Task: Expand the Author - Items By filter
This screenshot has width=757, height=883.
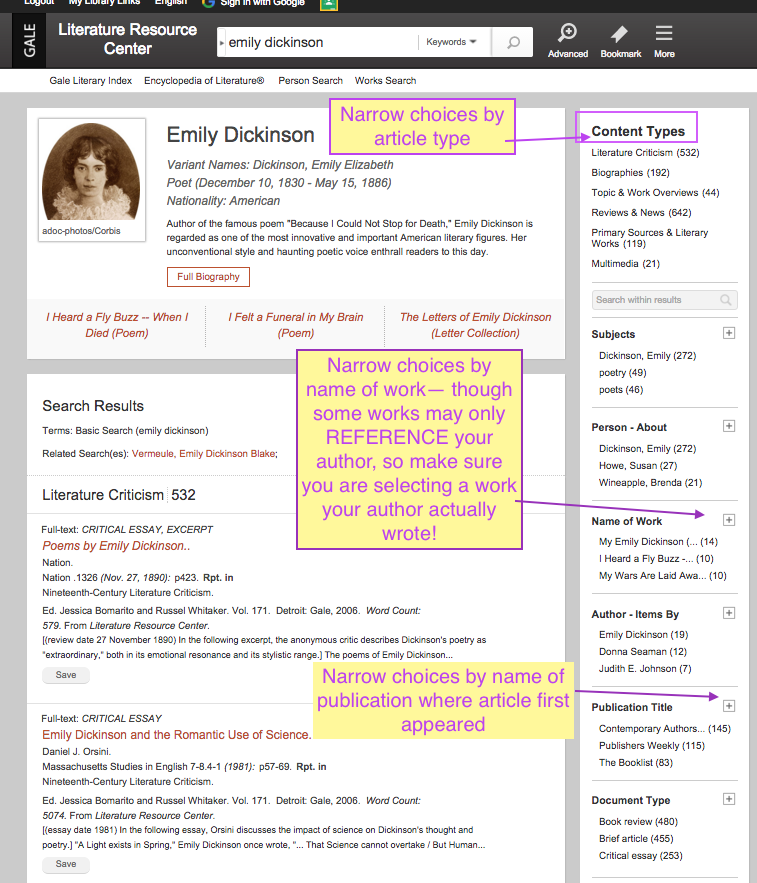Action: (729, 613)
